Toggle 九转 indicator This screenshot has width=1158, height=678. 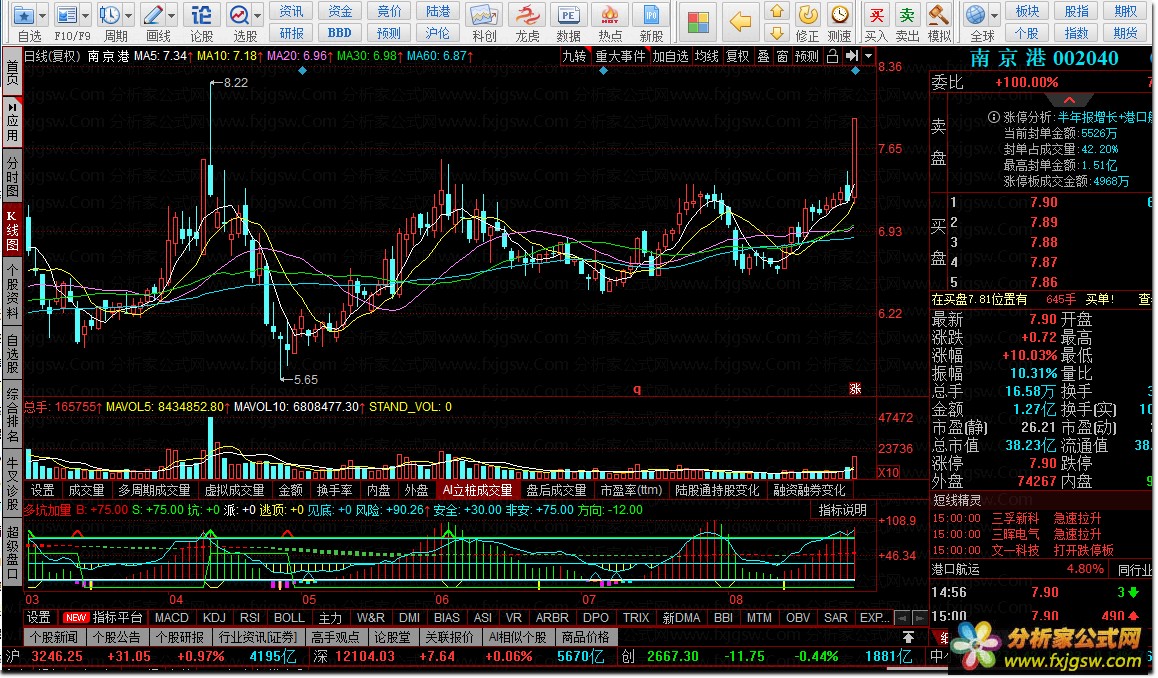[574, 56]
